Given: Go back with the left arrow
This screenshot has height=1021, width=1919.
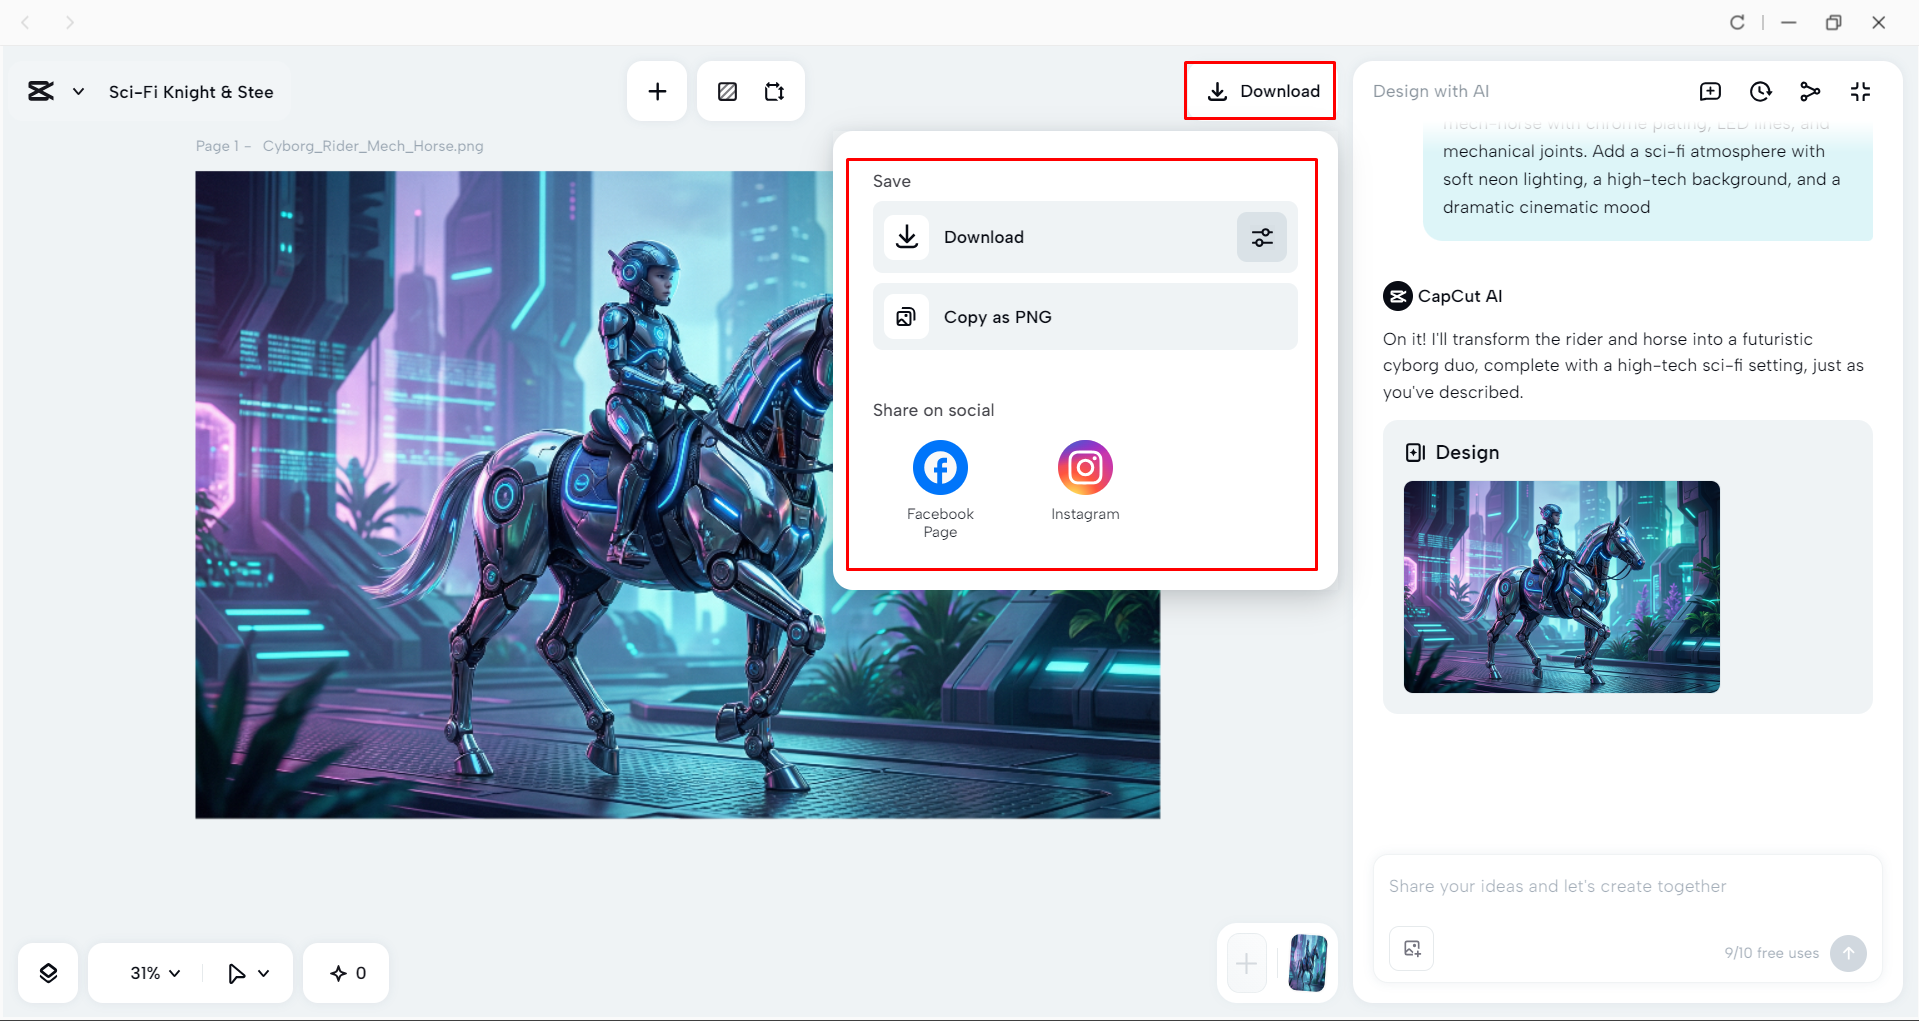Looking at the screenshot, I should (x=26, y=22).
